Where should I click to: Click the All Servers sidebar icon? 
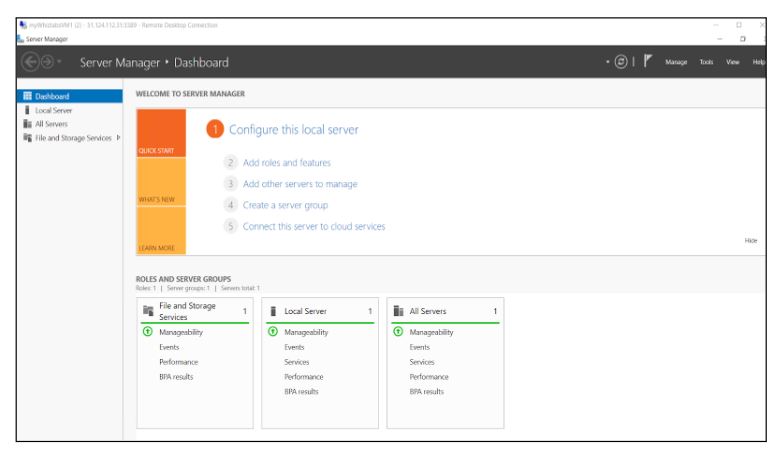pos(27,124)
